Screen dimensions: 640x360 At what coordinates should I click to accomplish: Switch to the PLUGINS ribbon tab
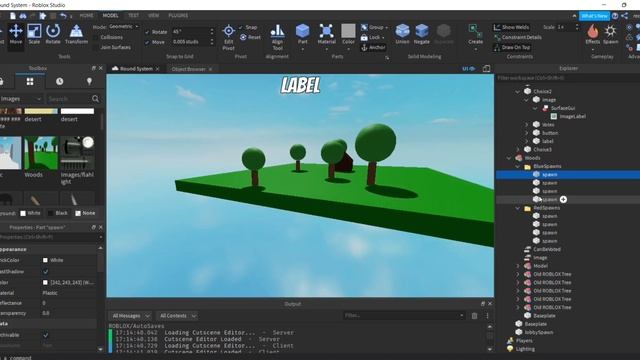[178, 16]
